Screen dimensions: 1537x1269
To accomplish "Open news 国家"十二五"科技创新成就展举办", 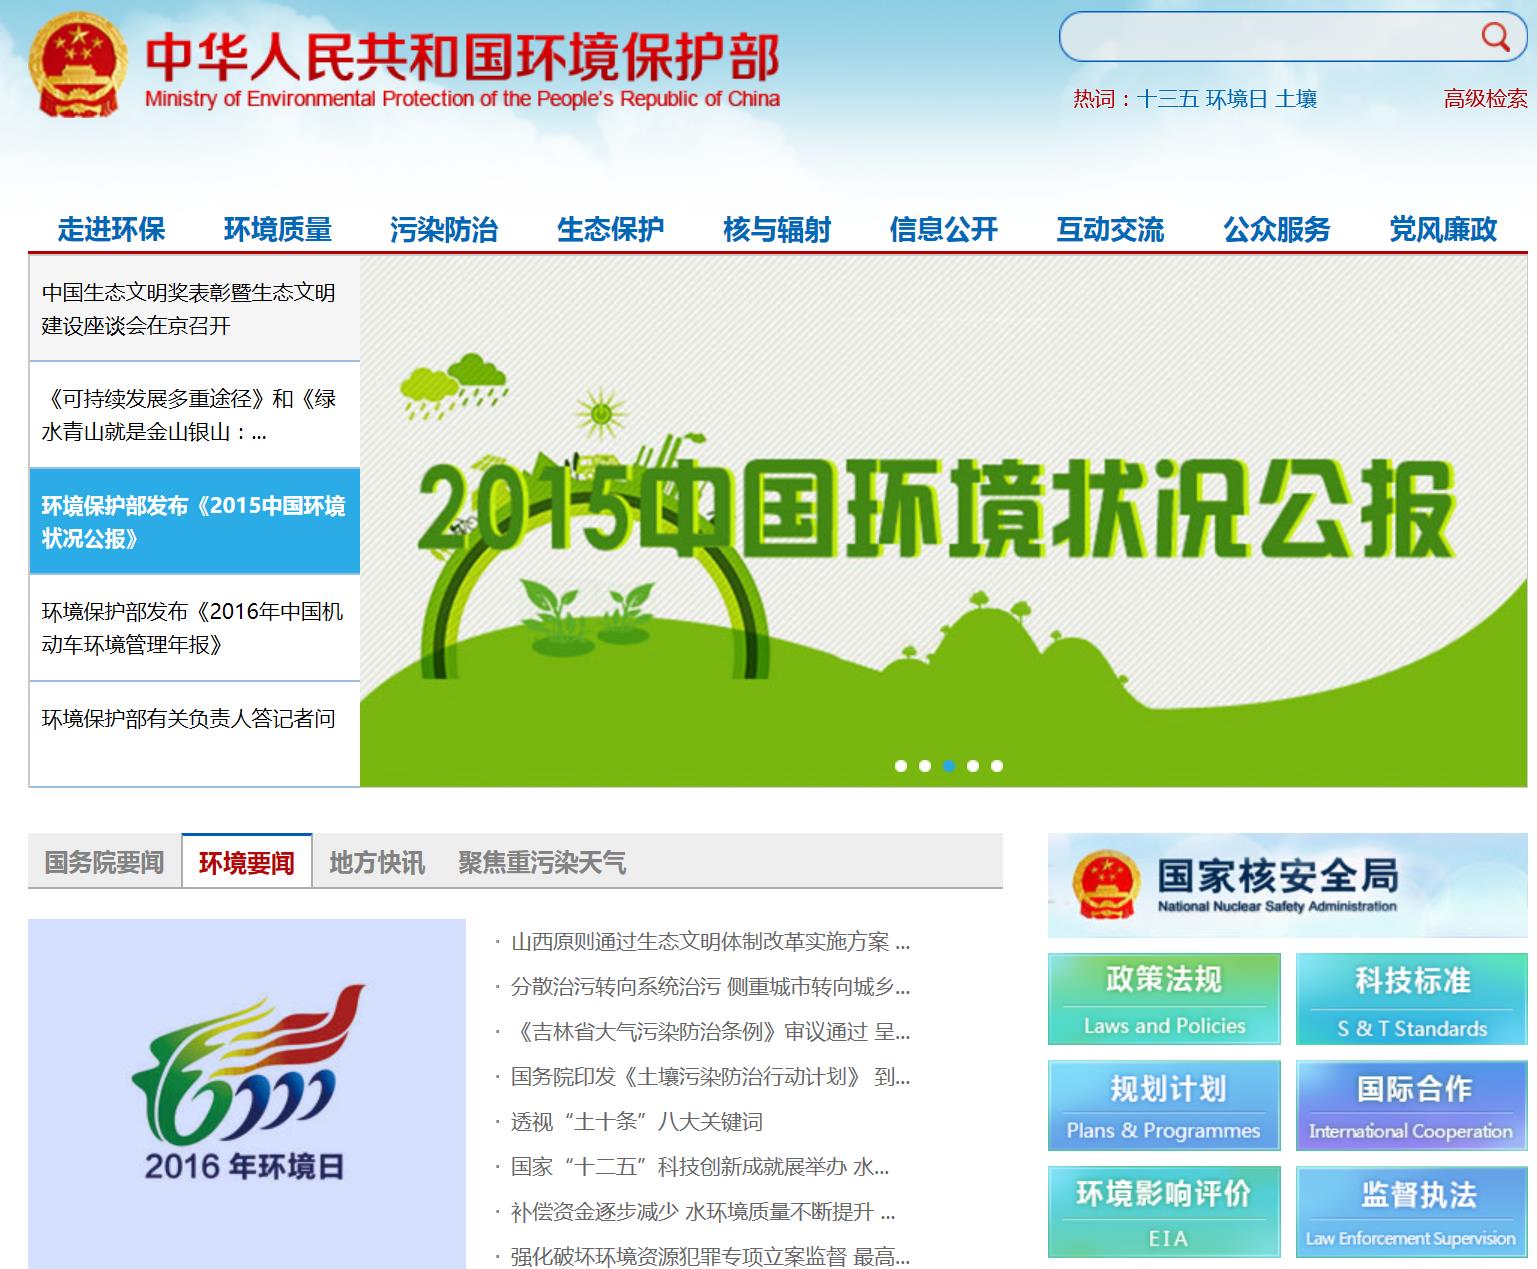I will point(700,1167).
